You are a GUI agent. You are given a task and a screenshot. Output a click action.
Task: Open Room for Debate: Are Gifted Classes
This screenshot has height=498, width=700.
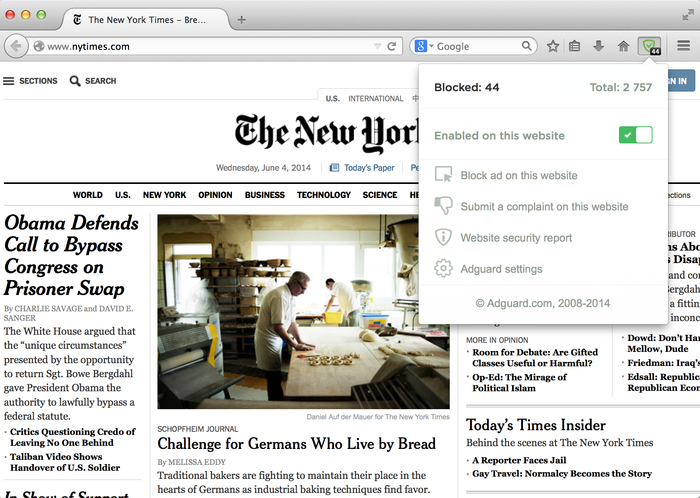pyautogui.click(x=535, y=357)
